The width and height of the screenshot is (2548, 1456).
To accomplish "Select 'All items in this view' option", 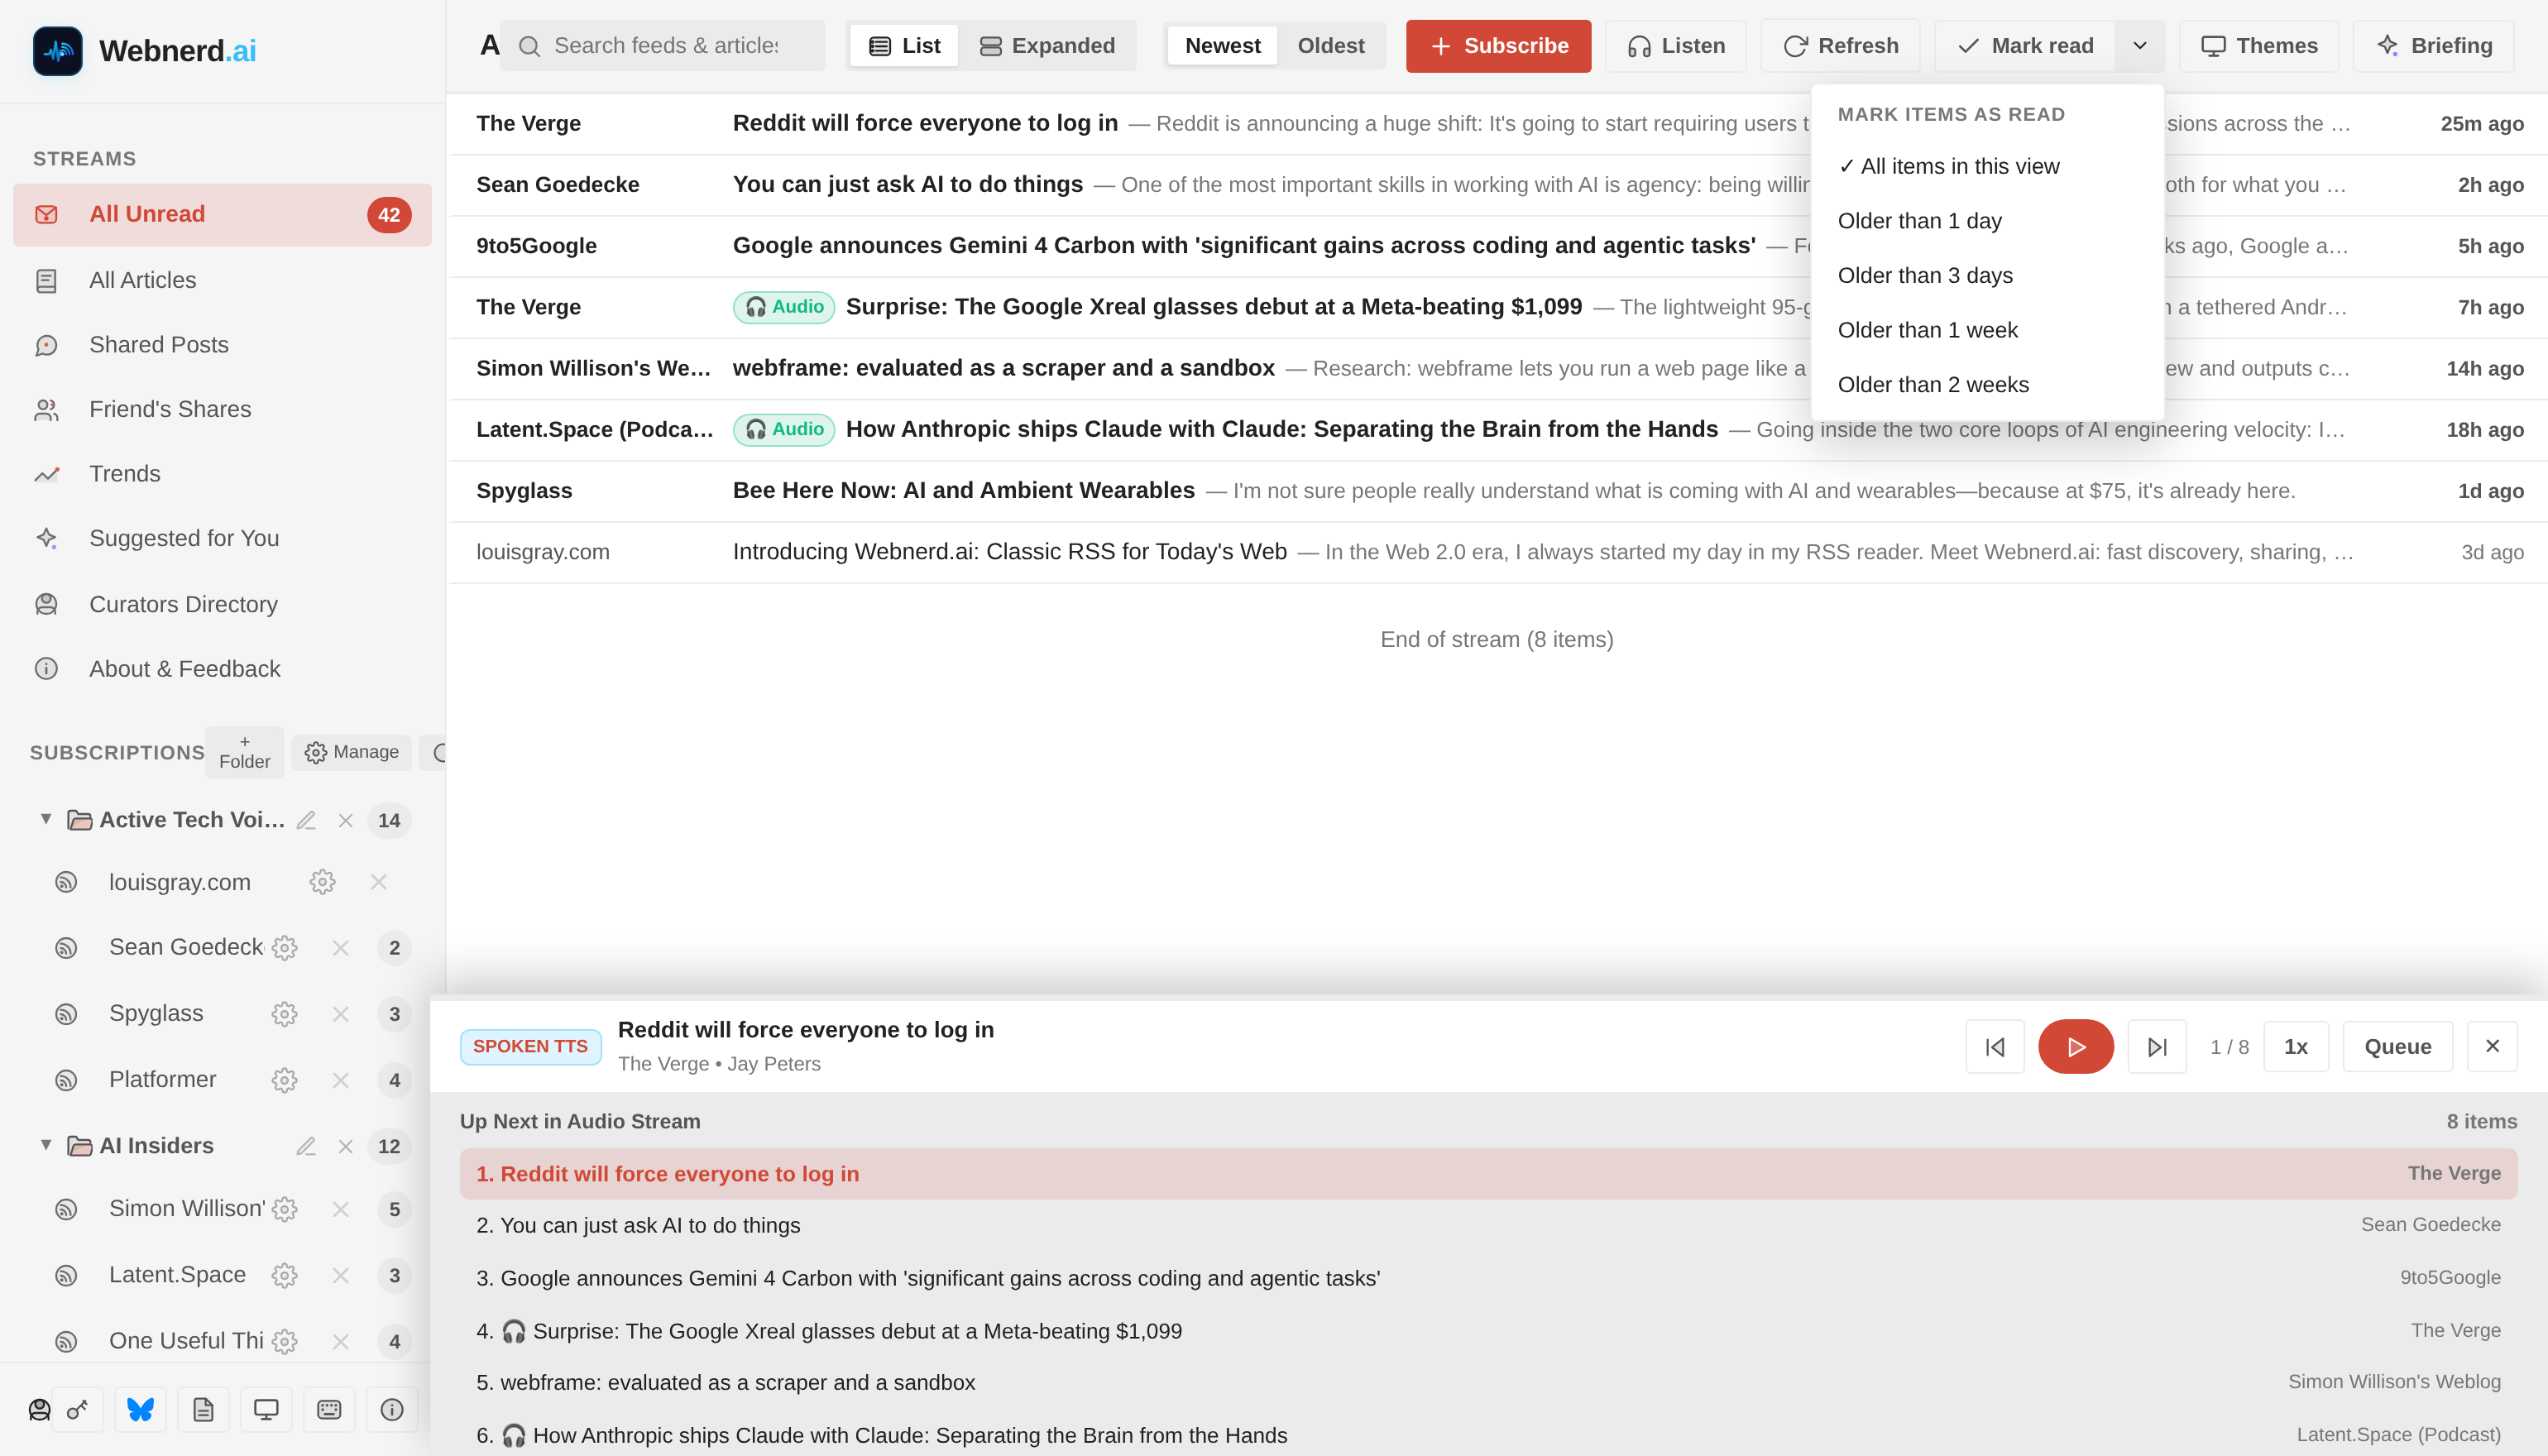I will click(1987, 166).
